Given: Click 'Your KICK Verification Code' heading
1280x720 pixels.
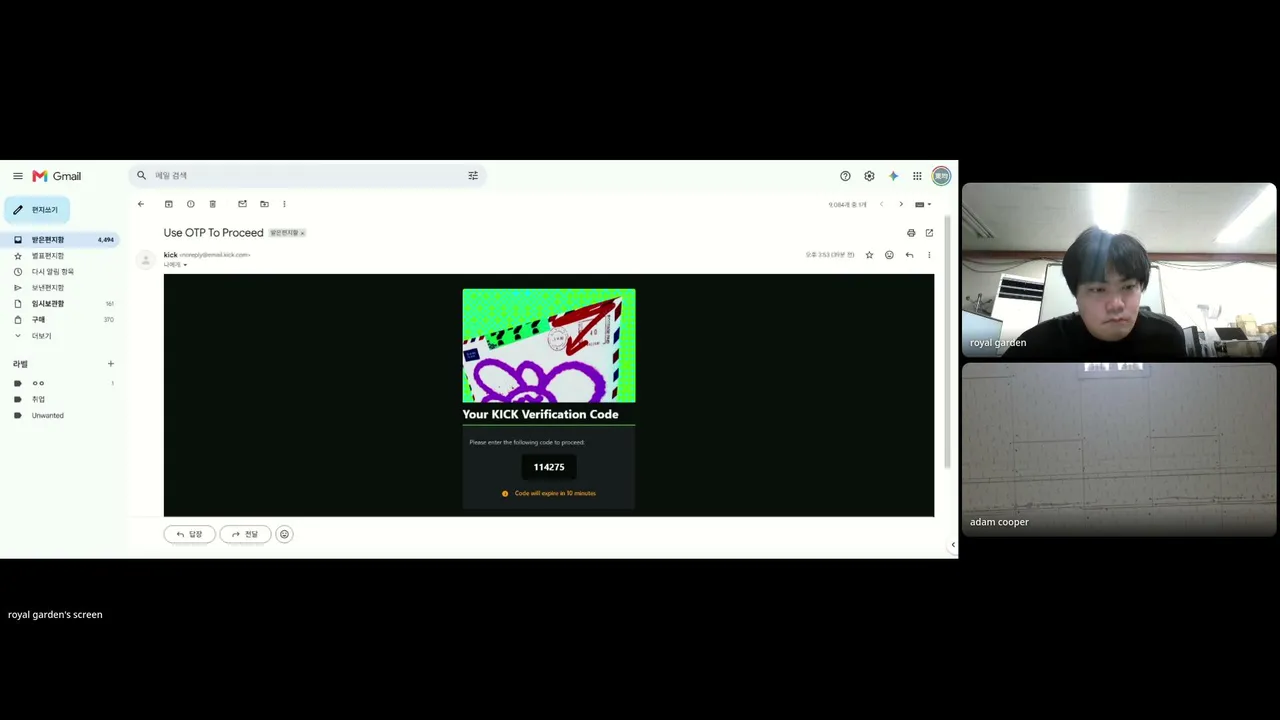Looking at the screenshot, I should click(x=540, y=414).
